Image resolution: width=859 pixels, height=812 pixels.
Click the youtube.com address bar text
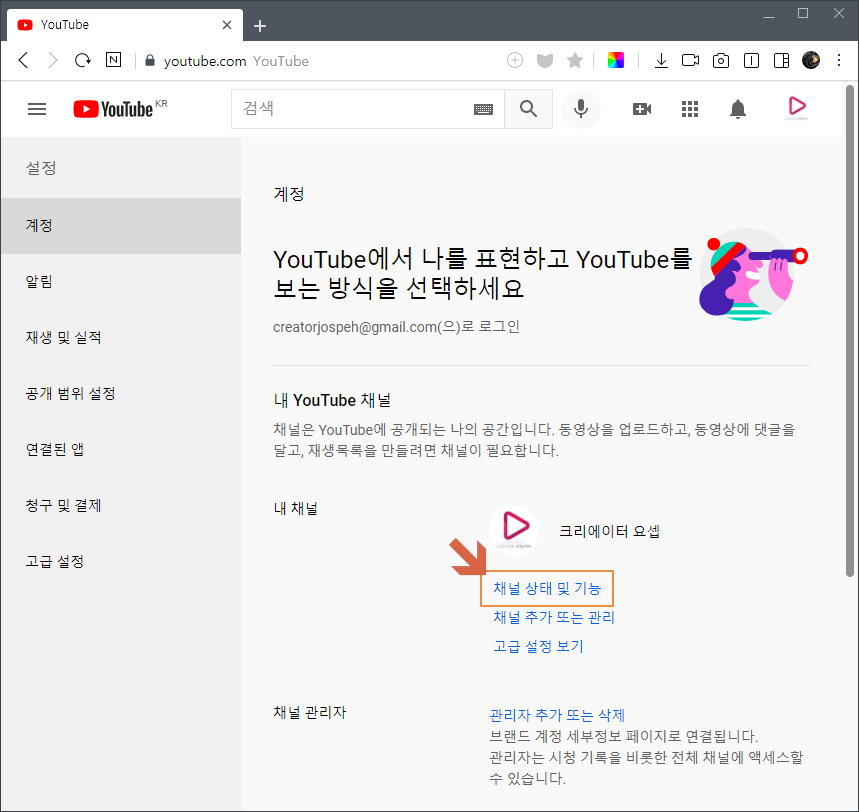[205, 61]
